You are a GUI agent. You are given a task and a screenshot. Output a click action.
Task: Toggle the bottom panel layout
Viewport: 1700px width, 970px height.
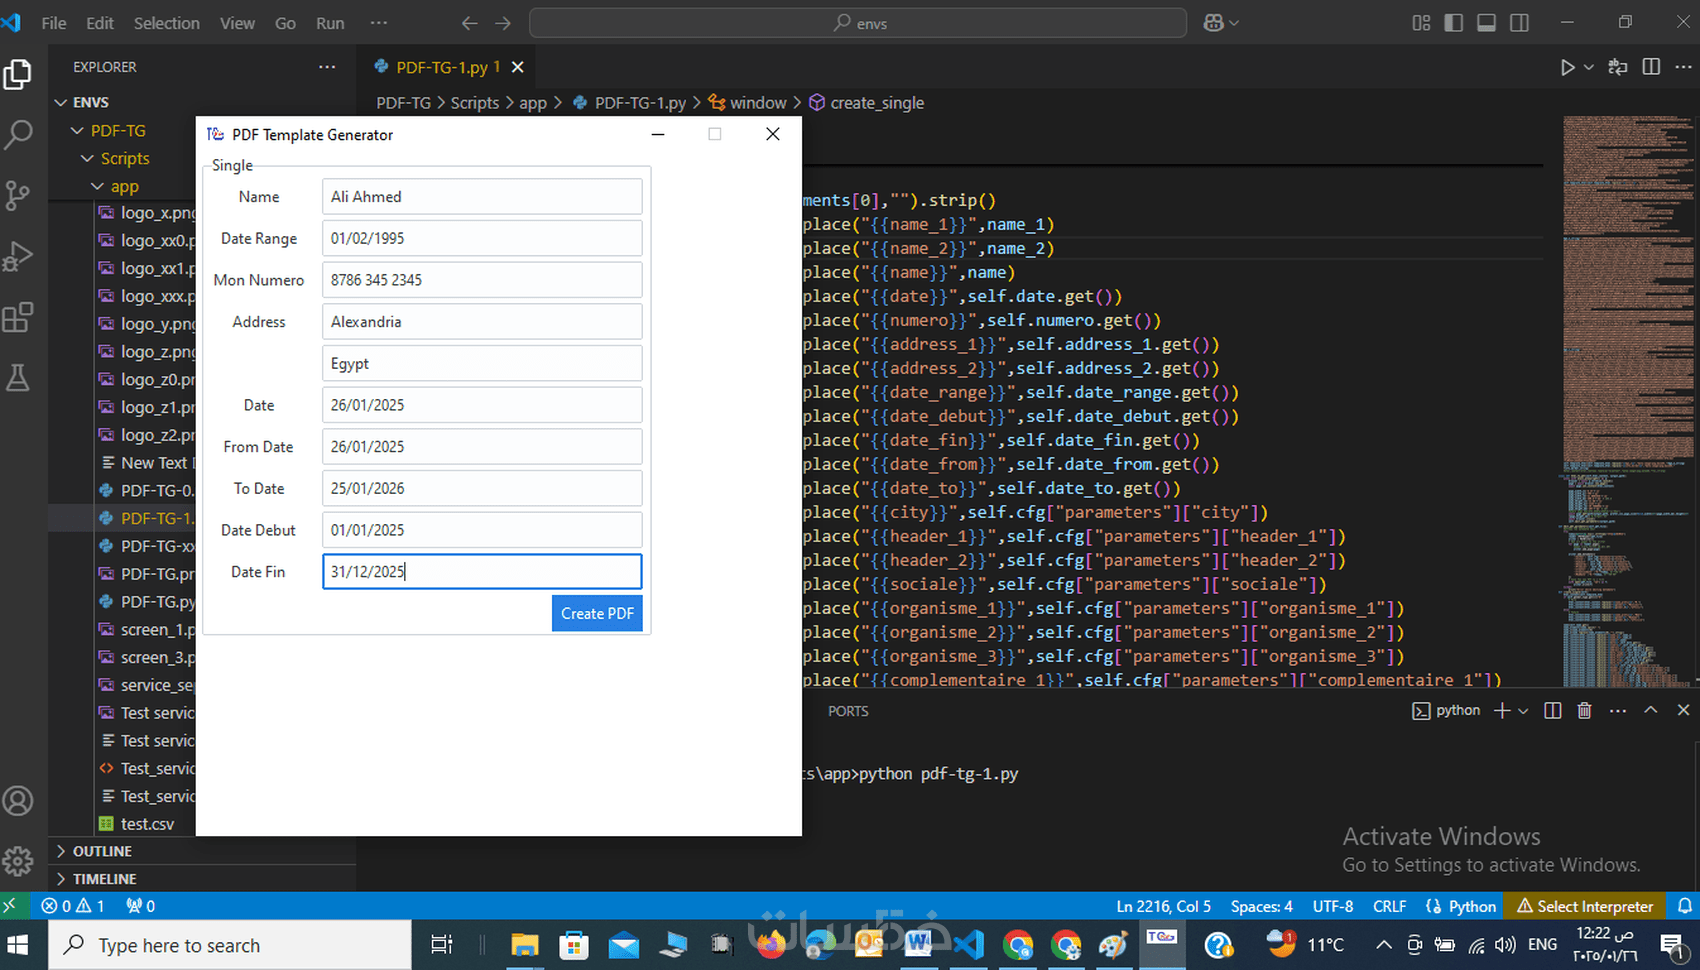1487,23
